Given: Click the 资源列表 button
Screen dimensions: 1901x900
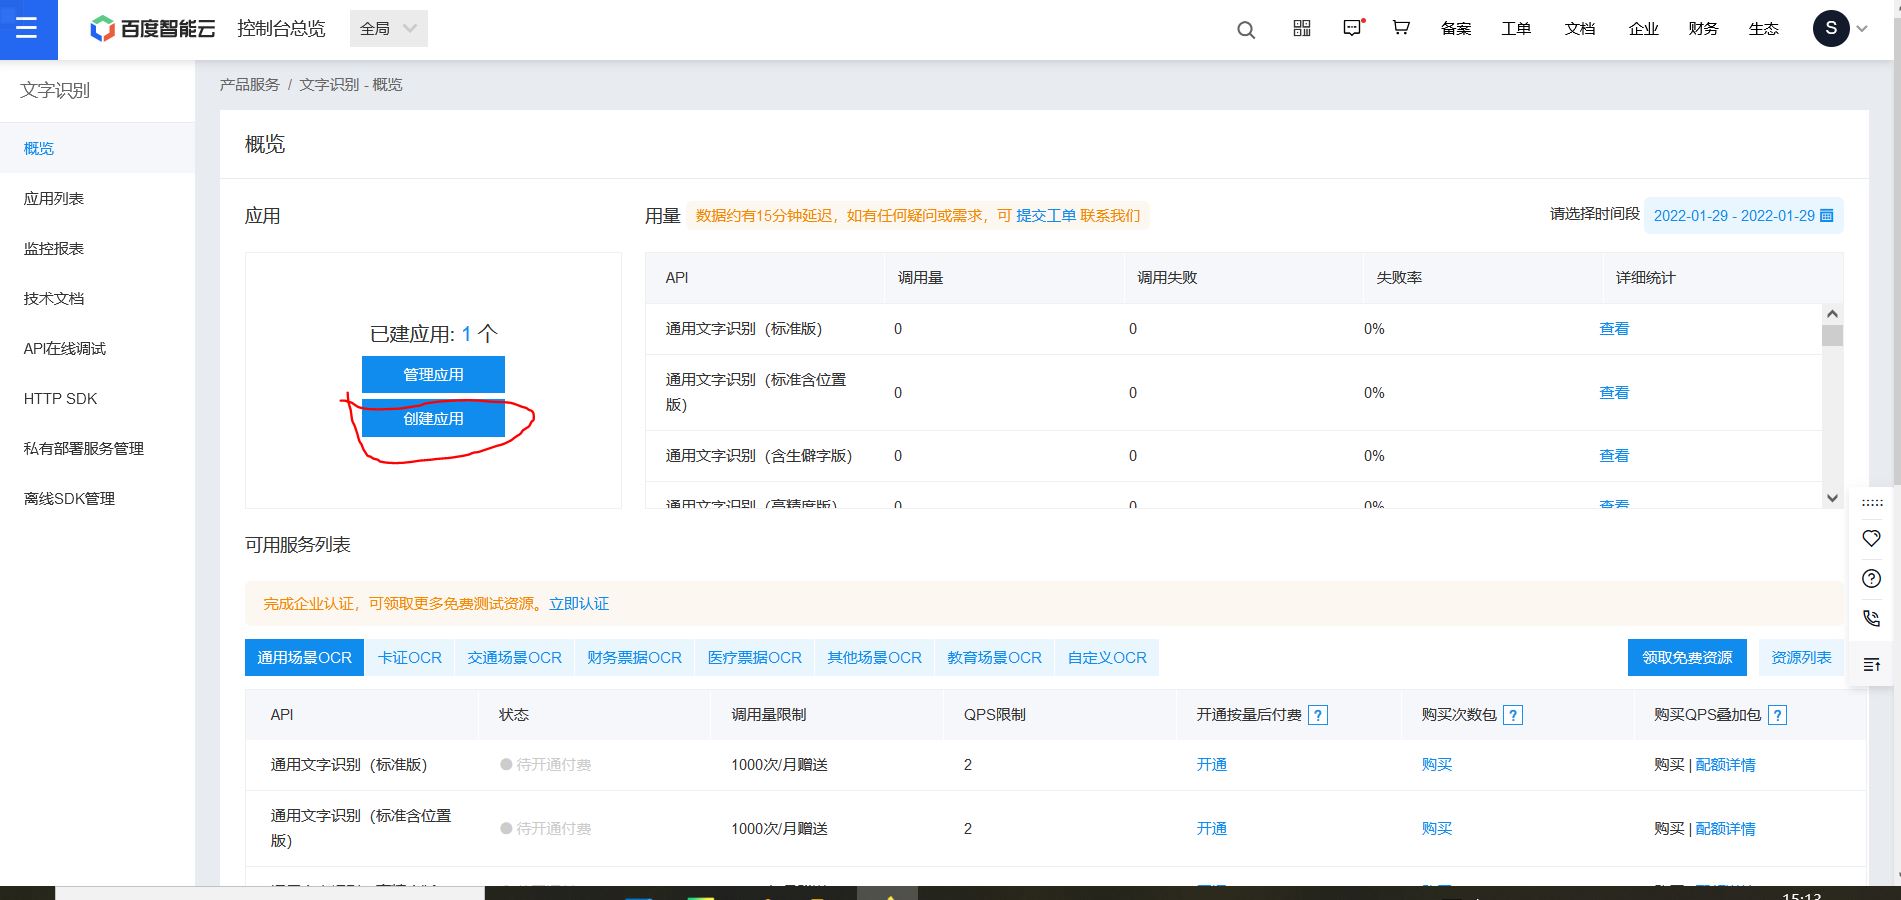Looking at the screenshot, I should point(1801,658).
